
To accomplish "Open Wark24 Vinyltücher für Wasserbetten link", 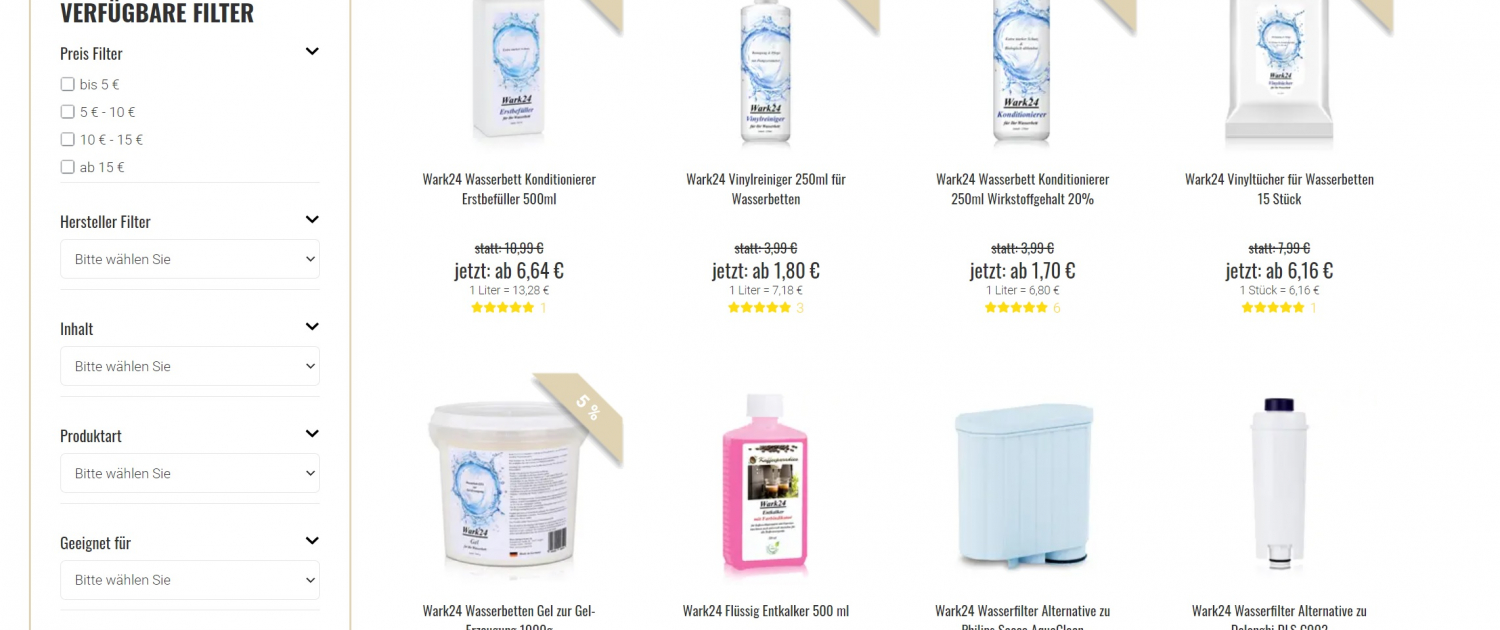I will 1279,189.
